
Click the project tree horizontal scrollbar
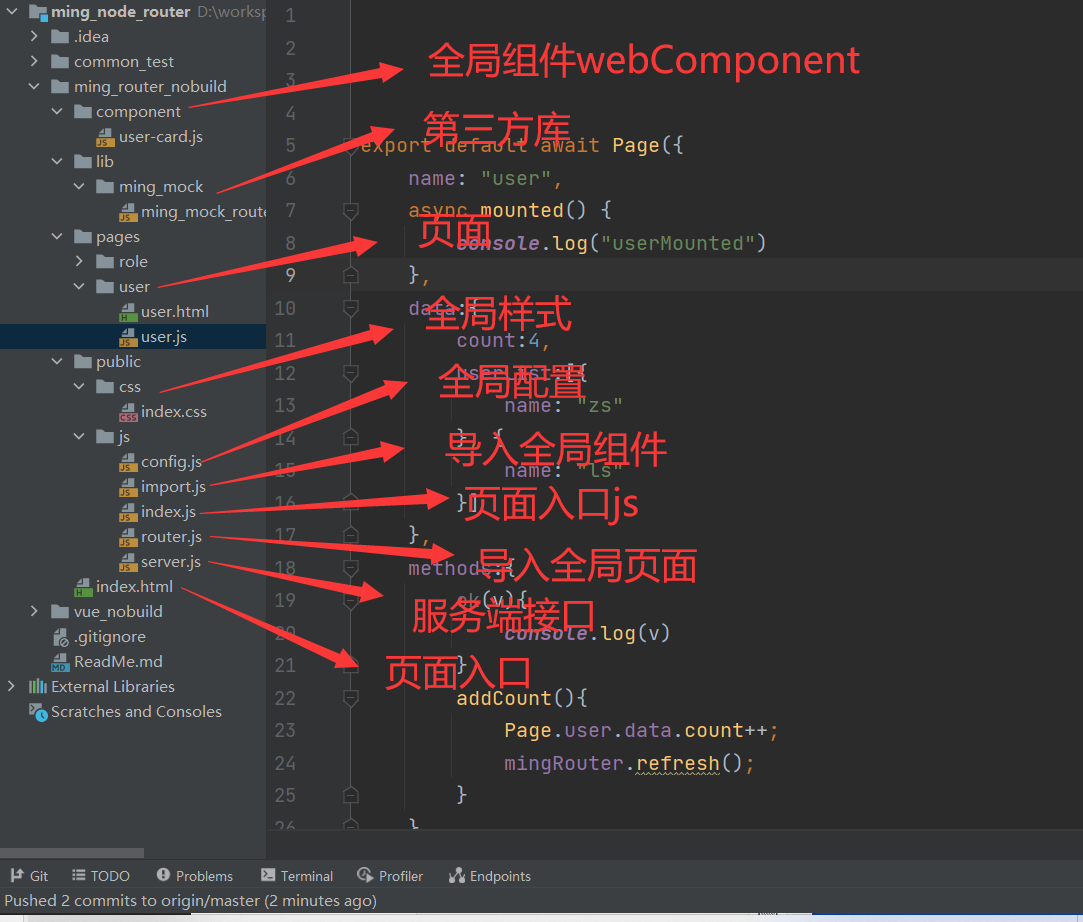(x=72, y=852)
